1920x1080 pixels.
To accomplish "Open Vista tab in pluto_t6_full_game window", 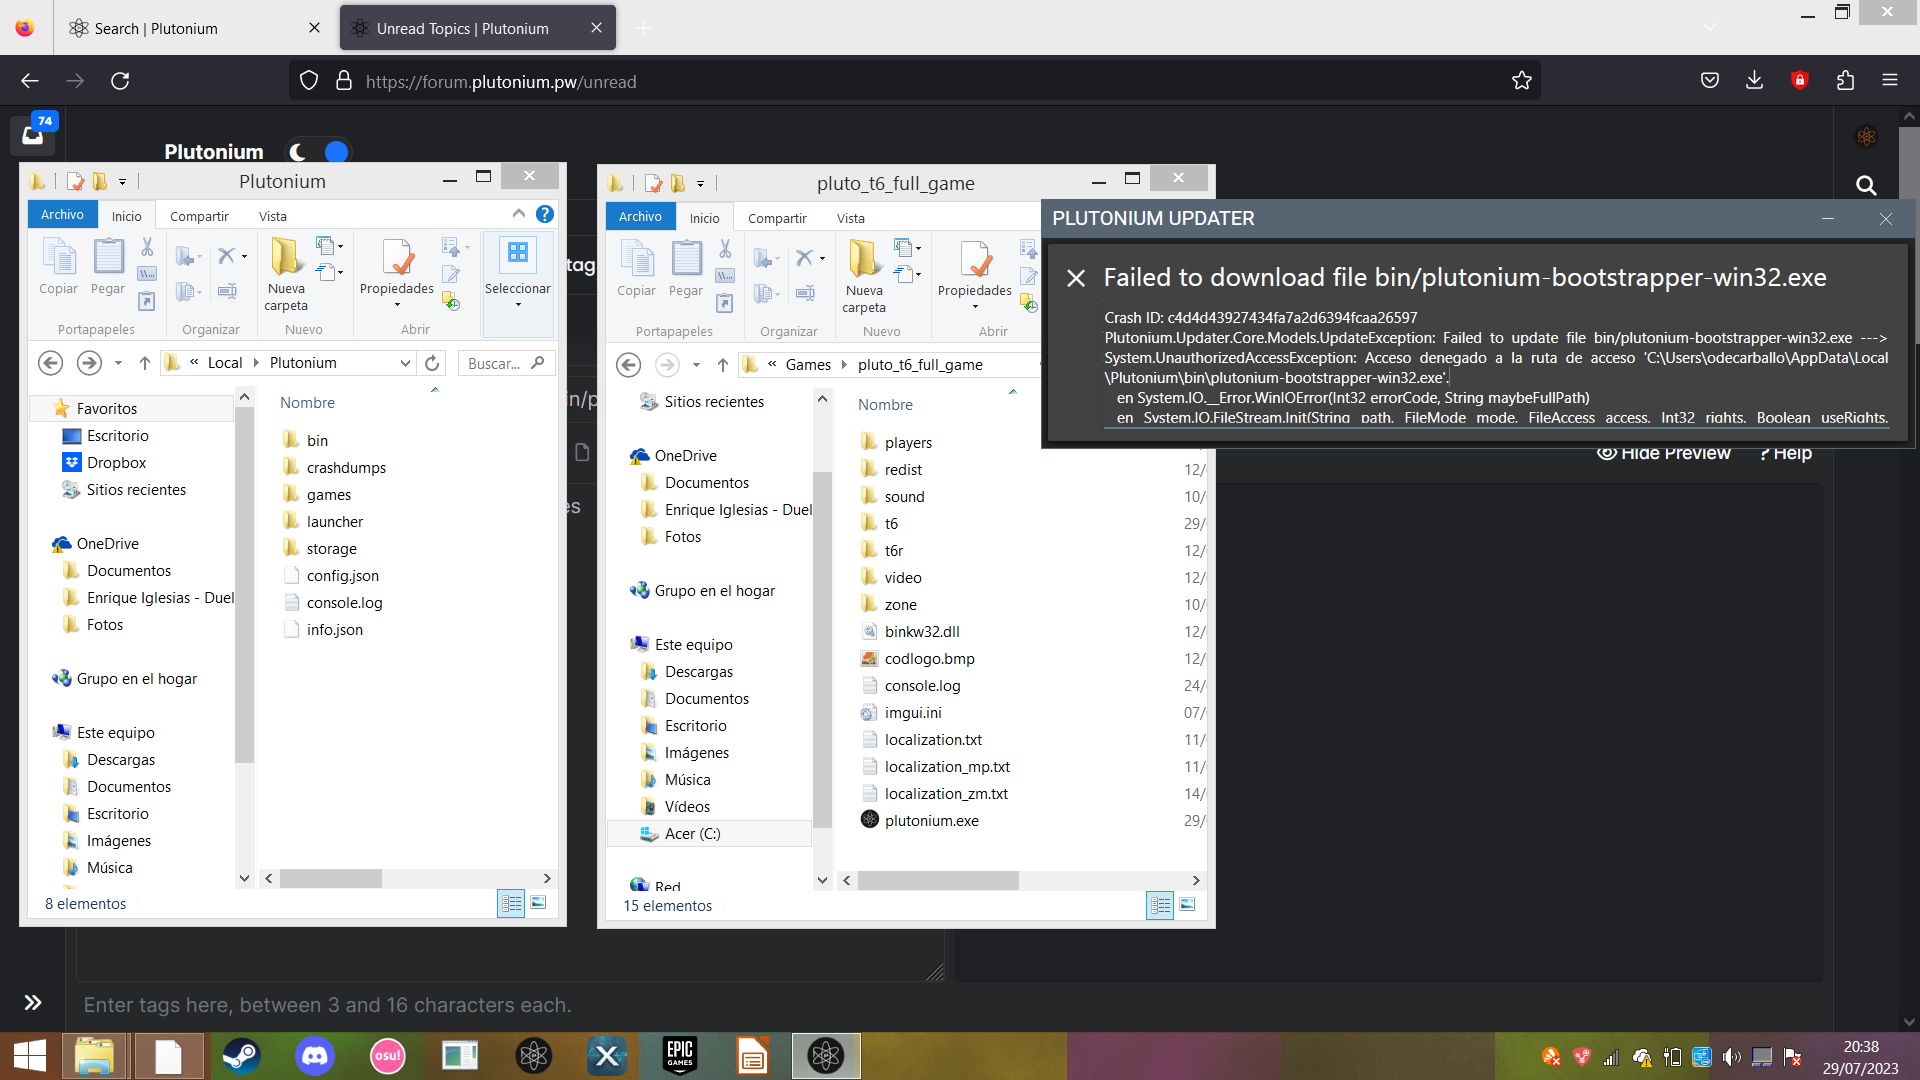I will click(851, 218).
